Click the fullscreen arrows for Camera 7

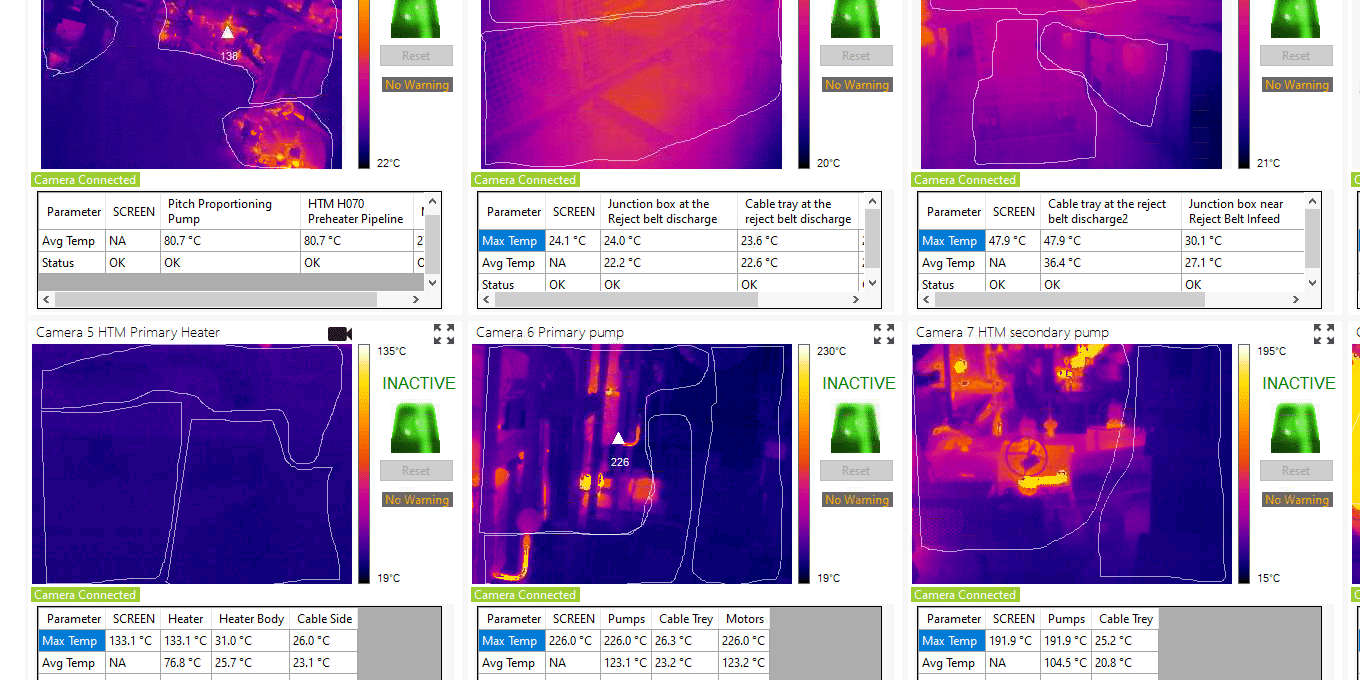point(1323,334)
